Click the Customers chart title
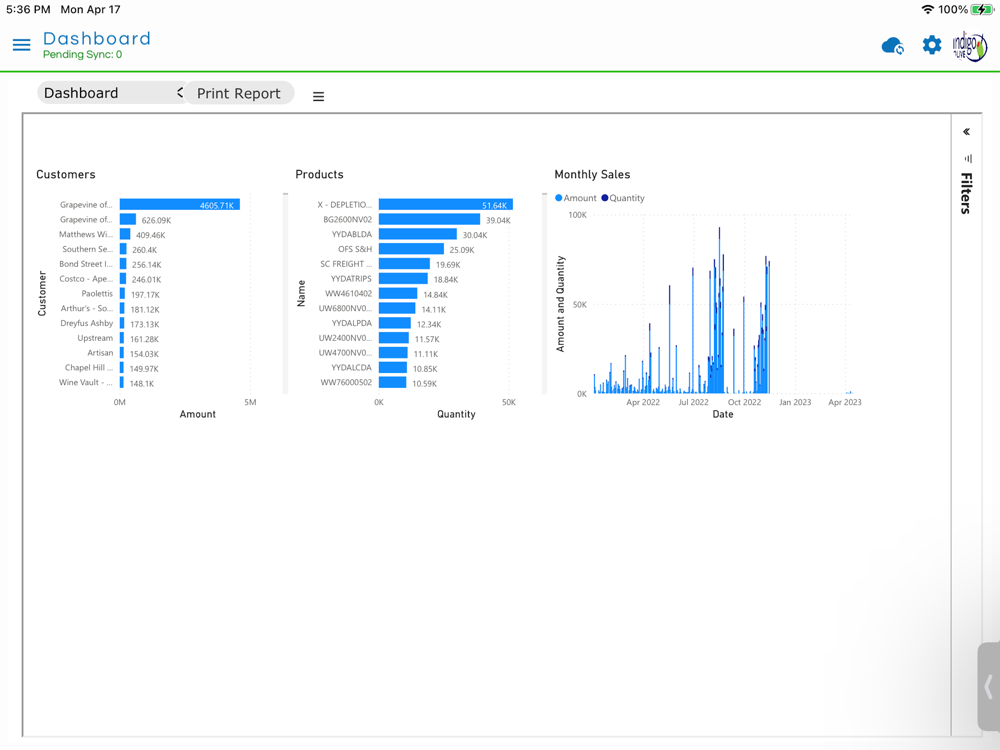1000x750 pixels. click(66, 174)
